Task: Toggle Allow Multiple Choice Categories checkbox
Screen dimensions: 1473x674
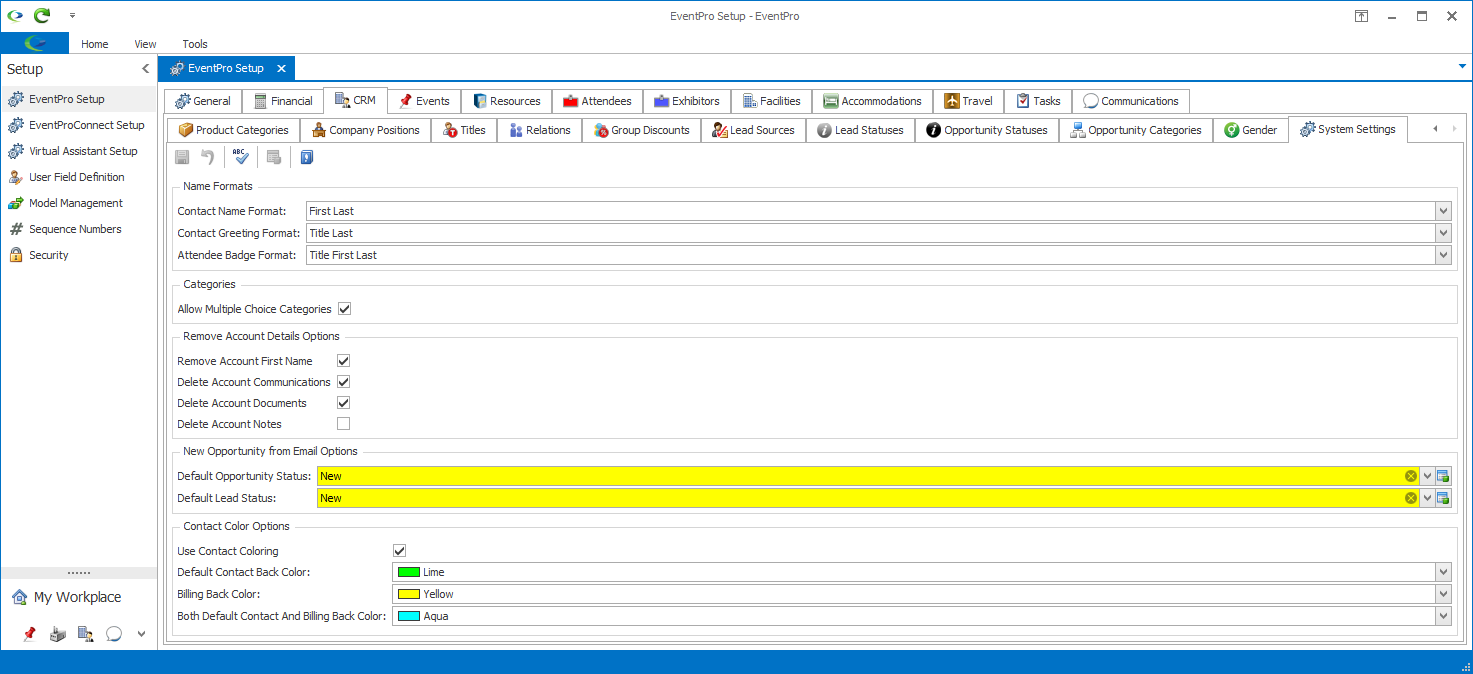Action: tap(345, 309)
